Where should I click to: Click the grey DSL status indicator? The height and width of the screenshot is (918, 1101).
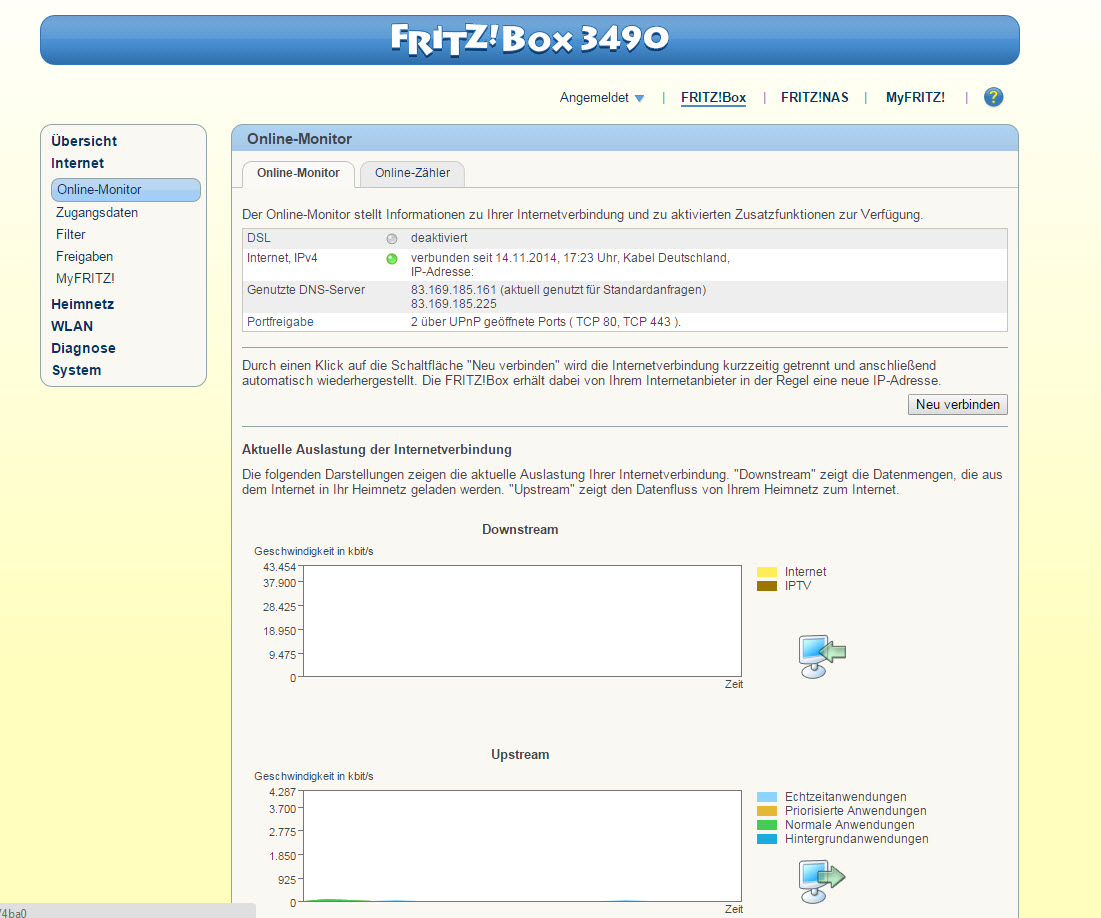(392, 239)
